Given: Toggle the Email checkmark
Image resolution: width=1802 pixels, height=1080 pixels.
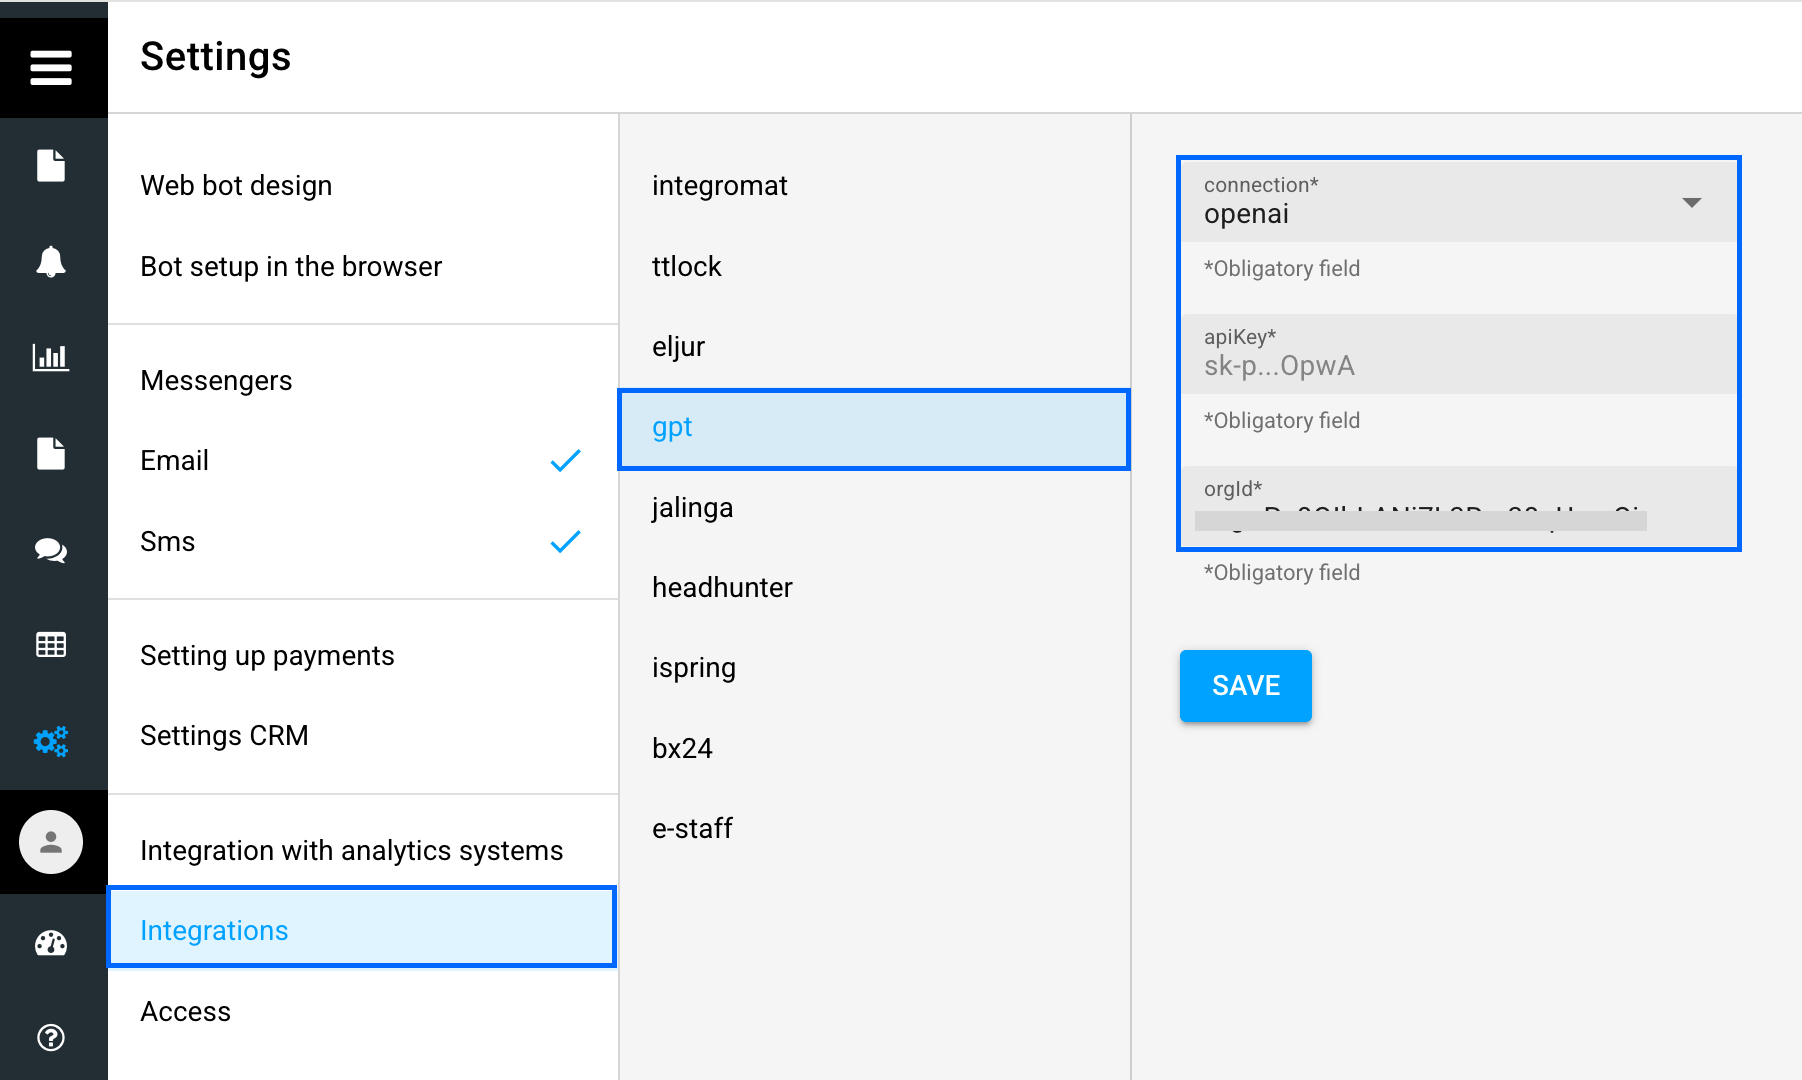Looking at the screenshot, I should point(565,461).
